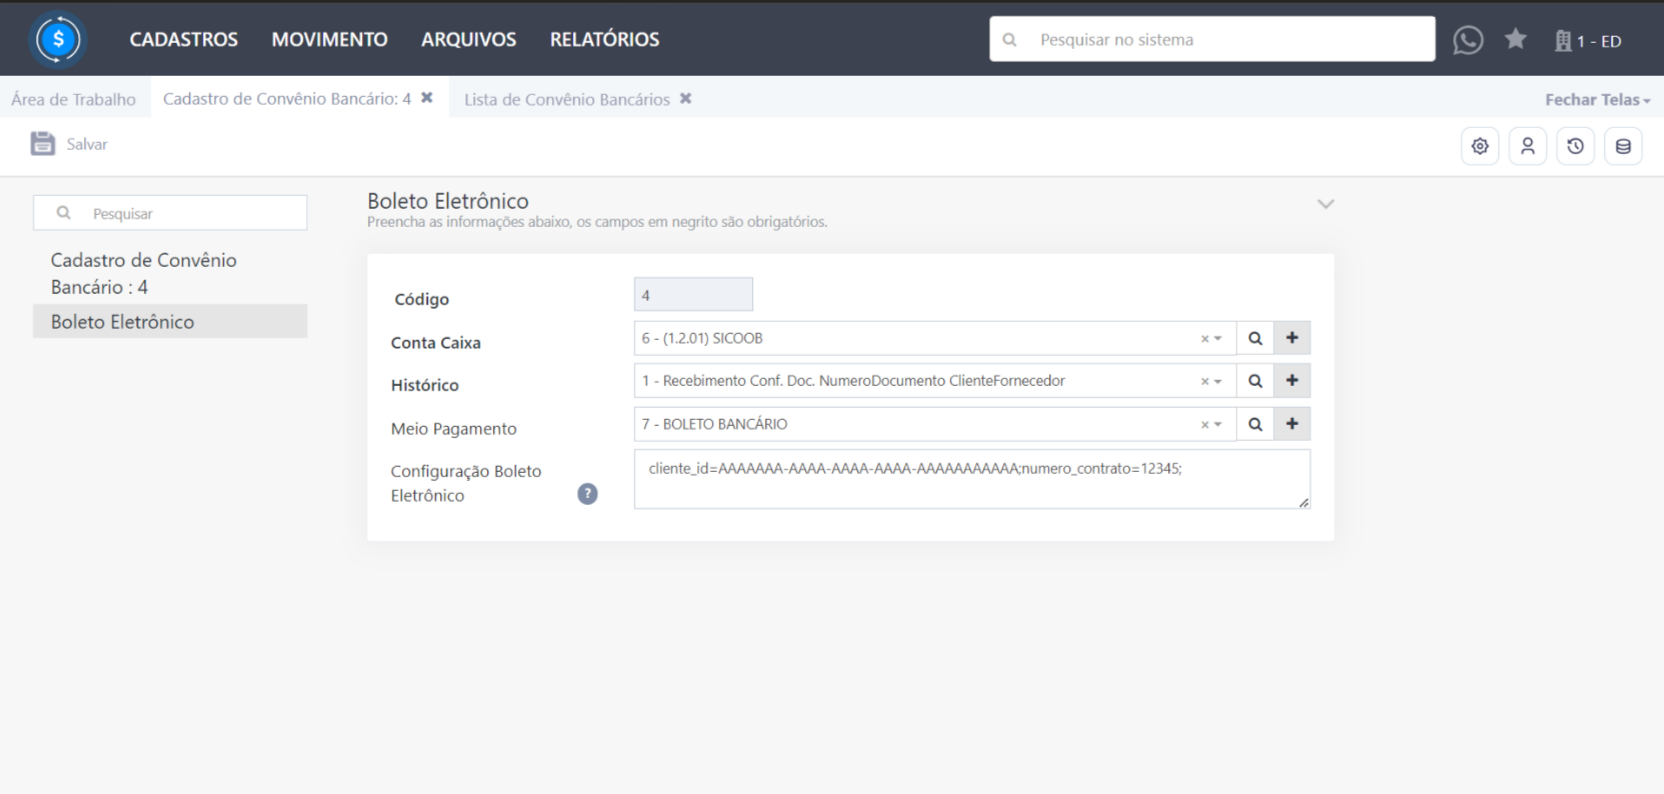Open the Conta Caixa dropdown arrow
The width and height of the screenshot is (1664, 794).
(x=1218, y=339)
